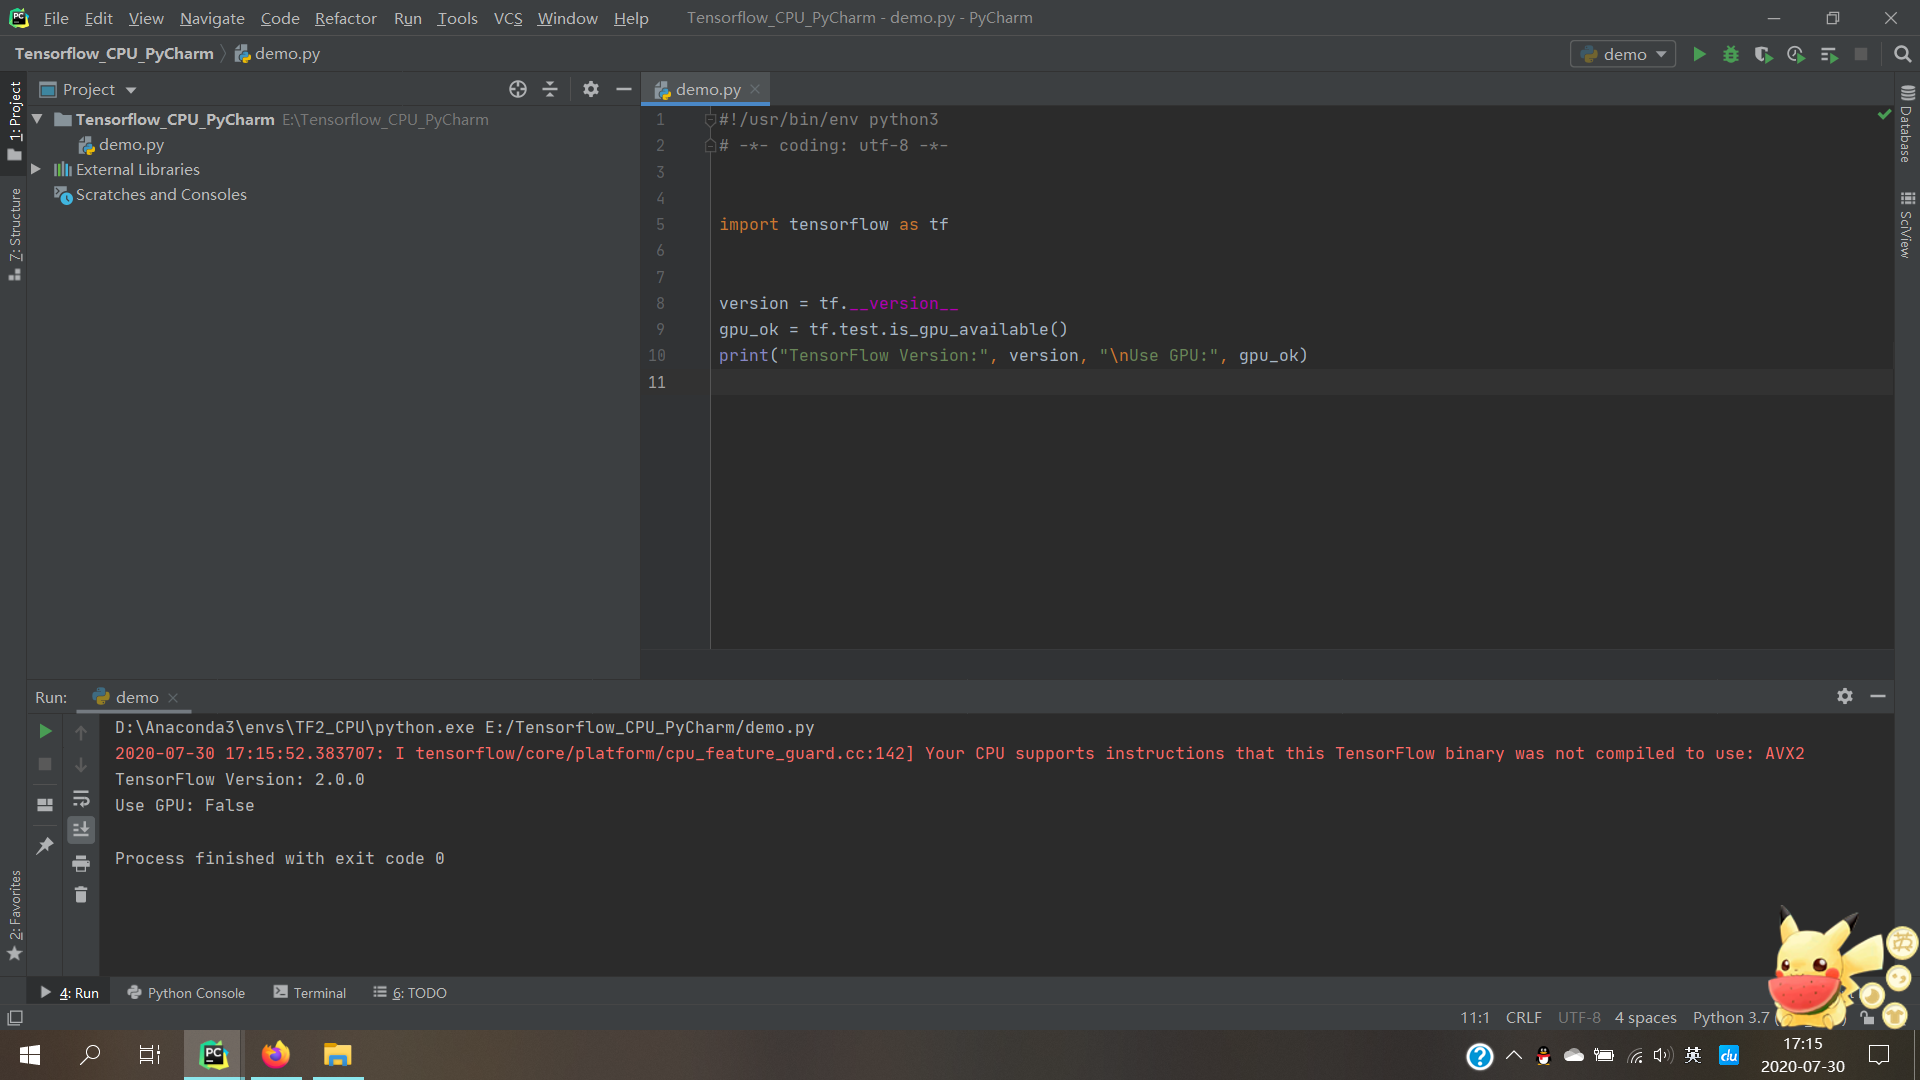The height and width of the screenshot is (1080, 1920).
Task: Open the Help menu
Action: 631,18
